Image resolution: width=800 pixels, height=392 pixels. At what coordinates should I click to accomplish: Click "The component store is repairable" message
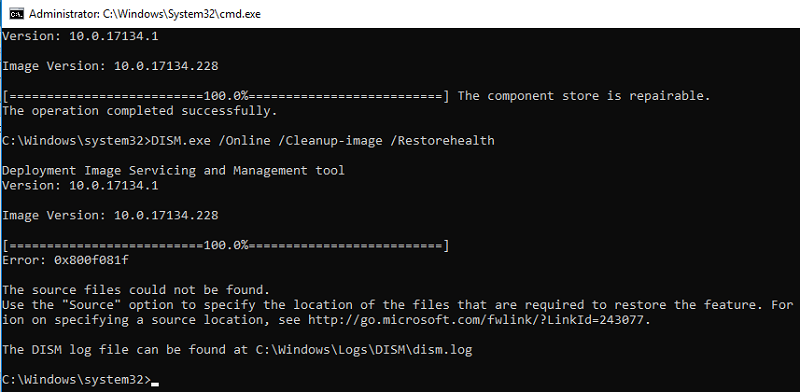[584, 96]
